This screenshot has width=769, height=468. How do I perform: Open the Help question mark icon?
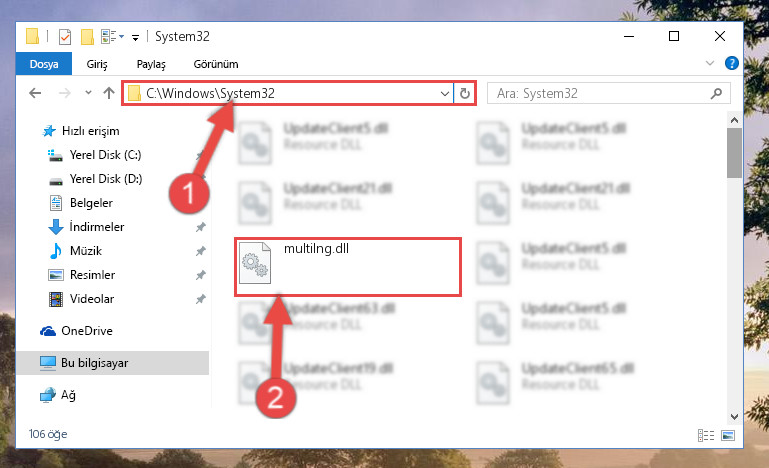click(x=731, y=63)
